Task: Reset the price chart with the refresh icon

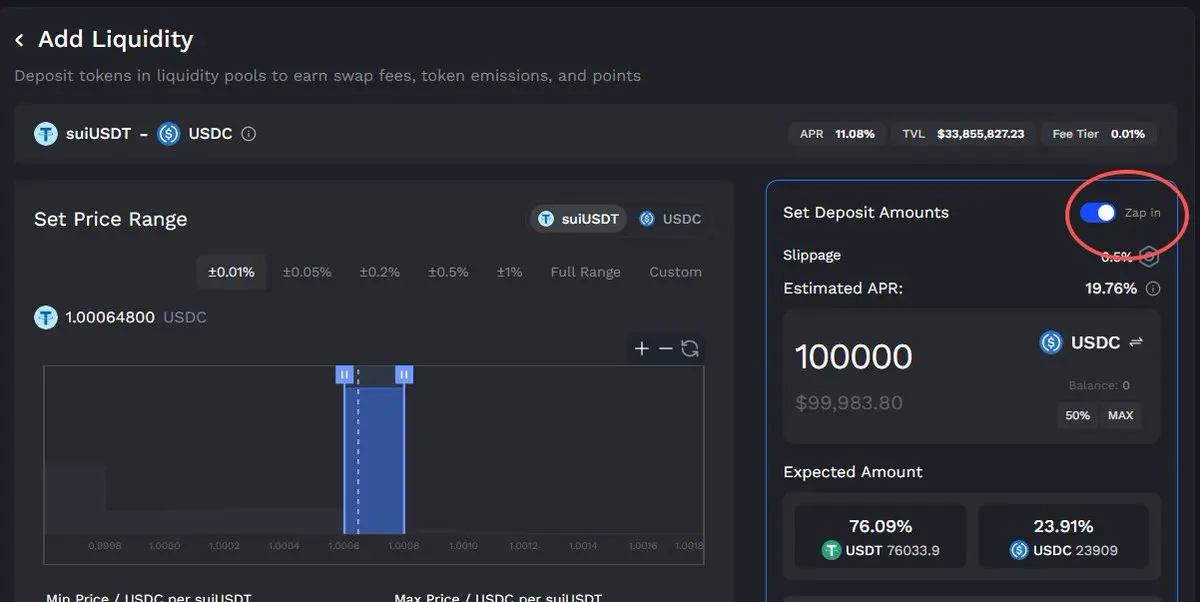Action: pyautogui.click(x=690, y=348)
